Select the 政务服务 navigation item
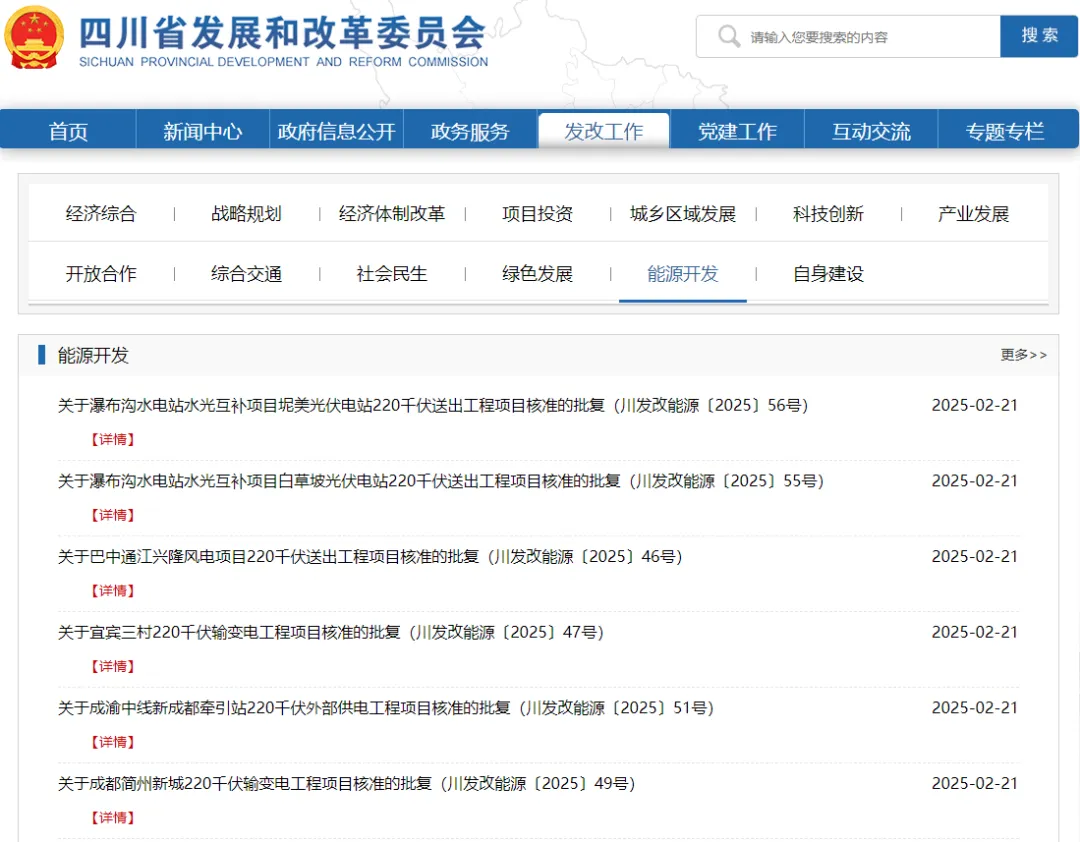 [470, 131]
